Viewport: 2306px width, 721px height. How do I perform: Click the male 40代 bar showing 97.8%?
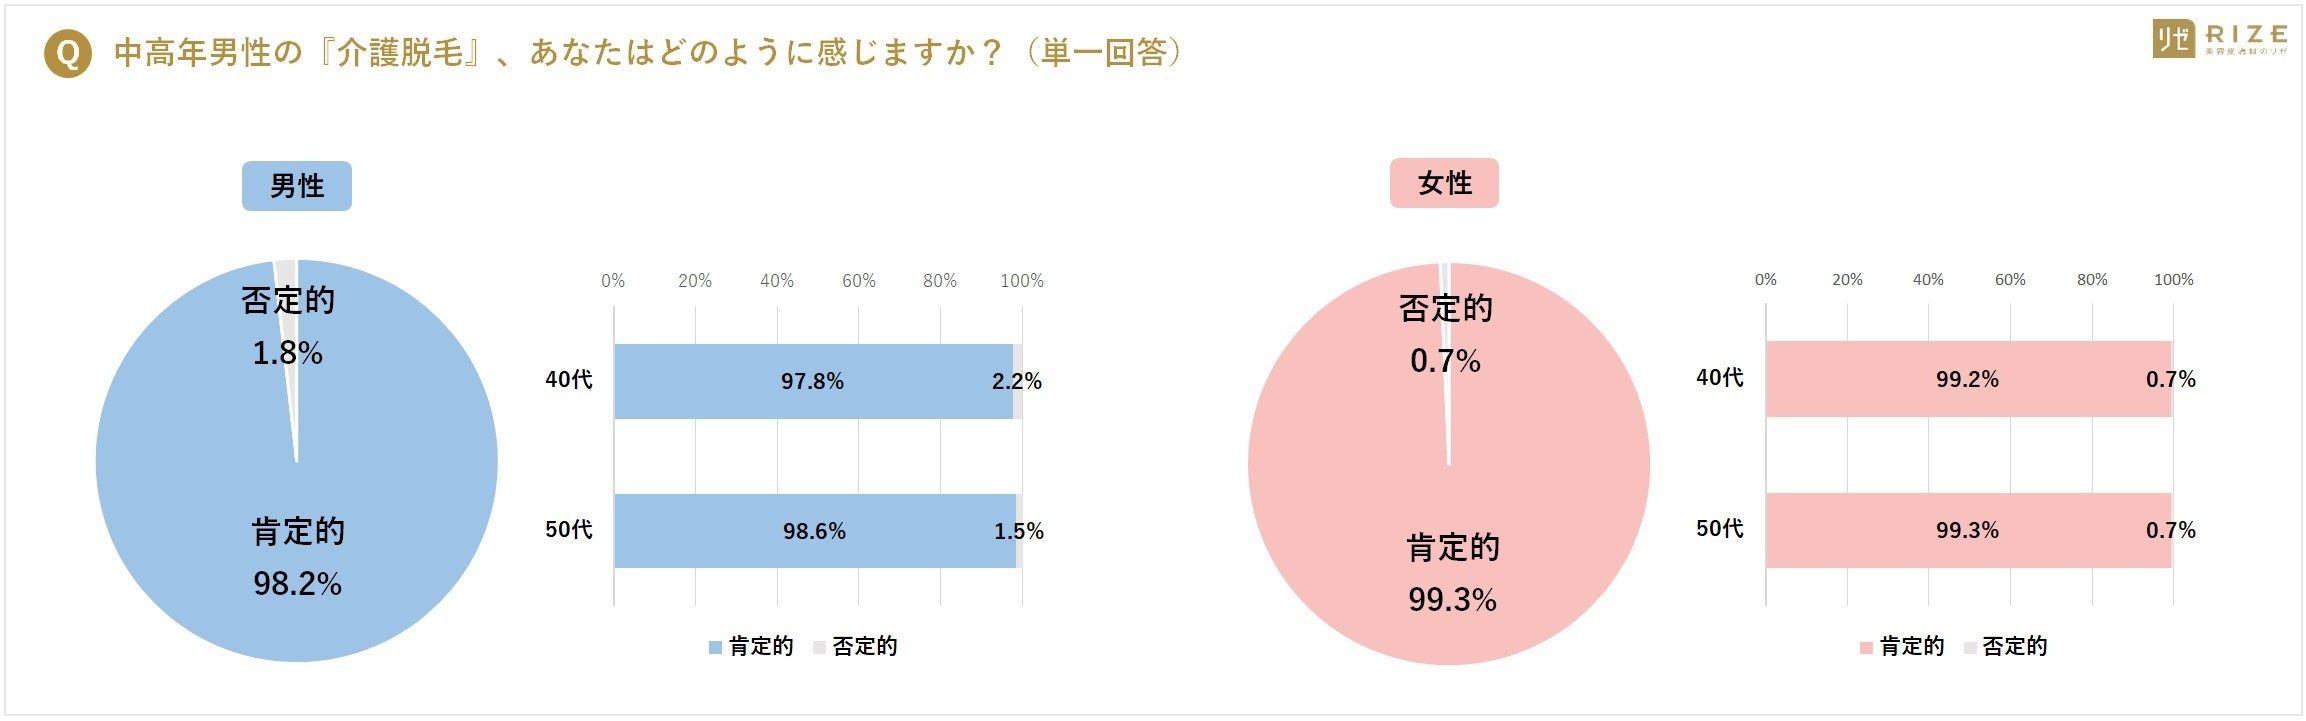813,381
